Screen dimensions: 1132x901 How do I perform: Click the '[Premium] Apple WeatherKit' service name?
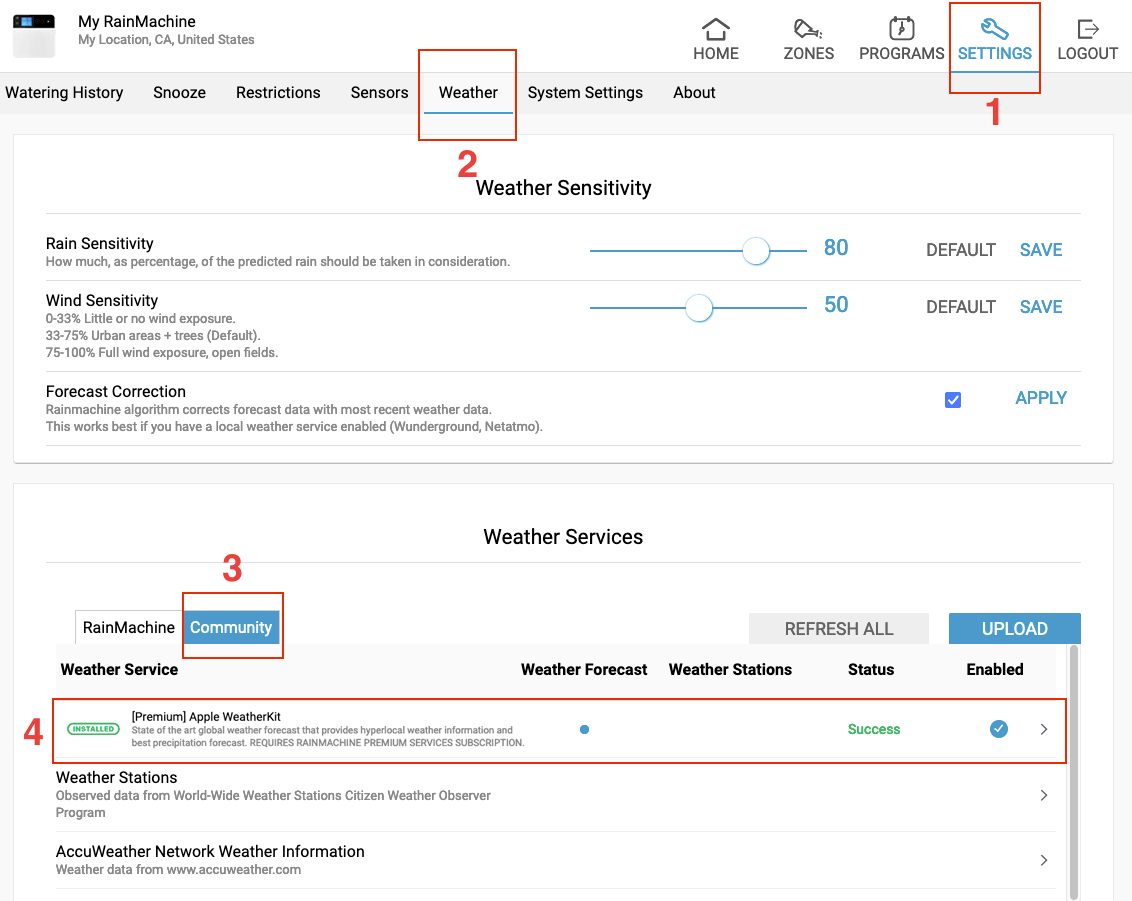(x=206, y=717)
